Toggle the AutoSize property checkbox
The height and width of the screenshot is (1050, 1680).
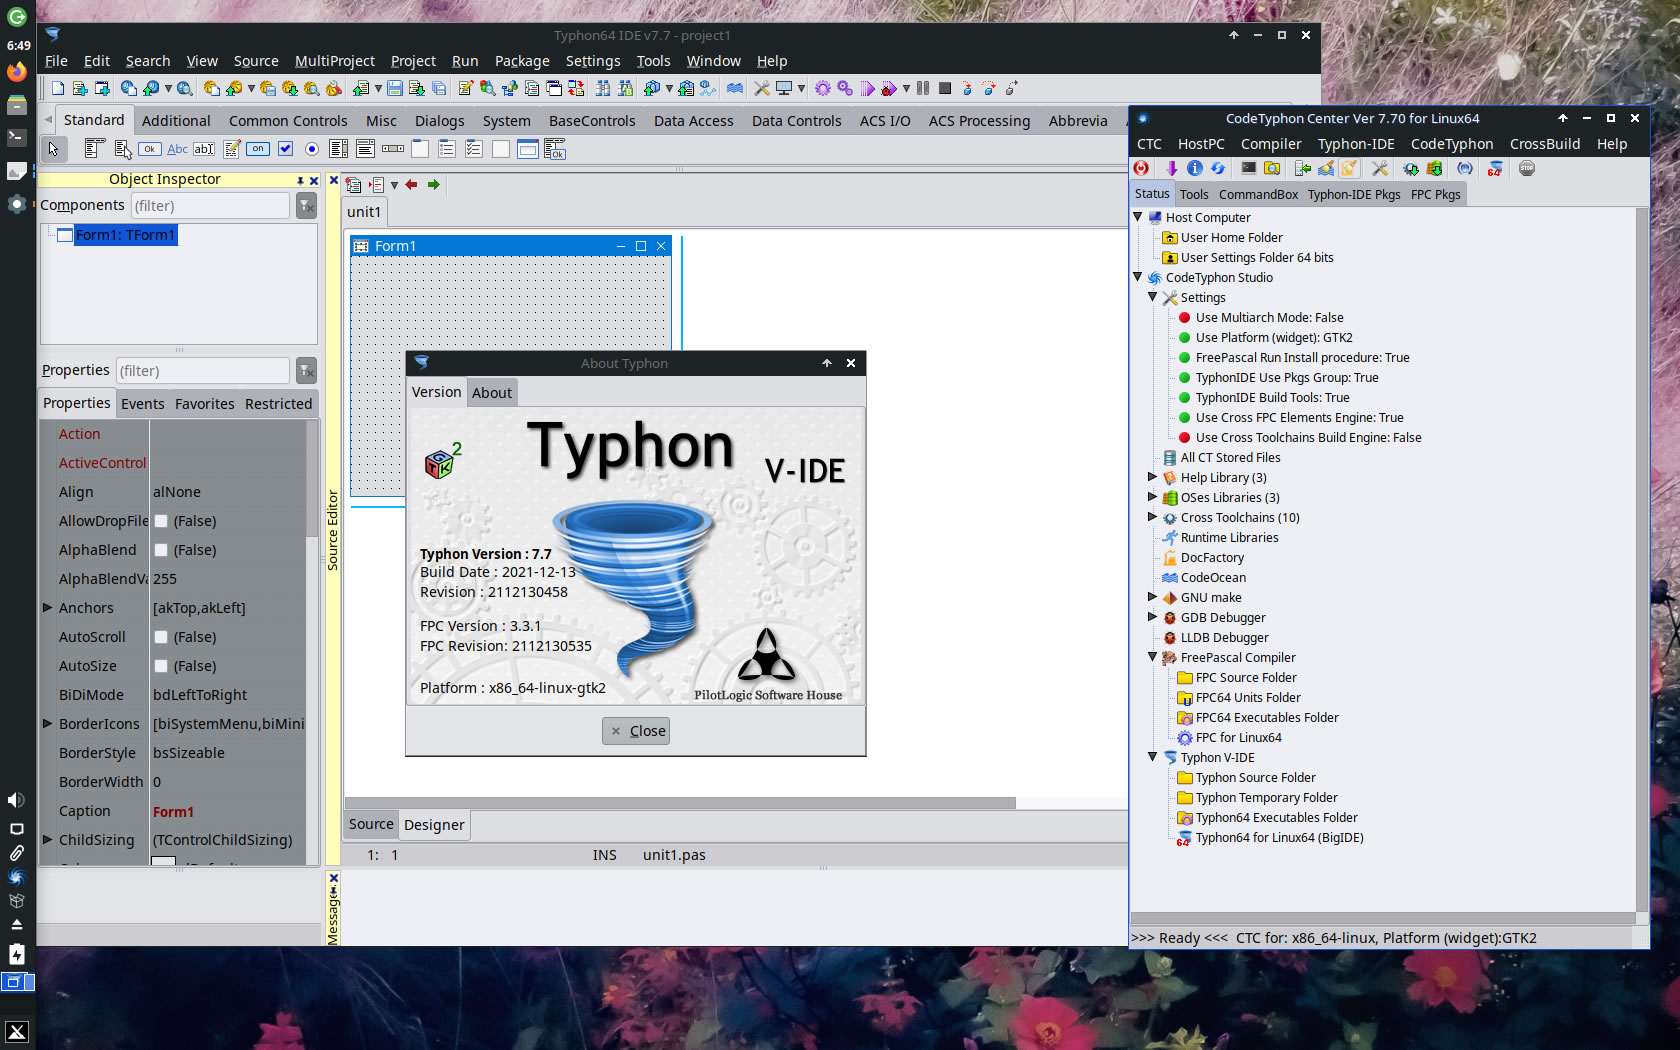point(161,666)
